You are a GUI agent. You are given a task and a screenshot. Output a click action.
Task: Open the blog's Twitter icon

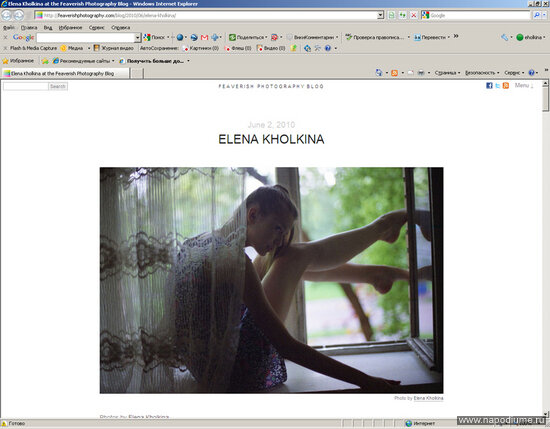tap(497, 85)
